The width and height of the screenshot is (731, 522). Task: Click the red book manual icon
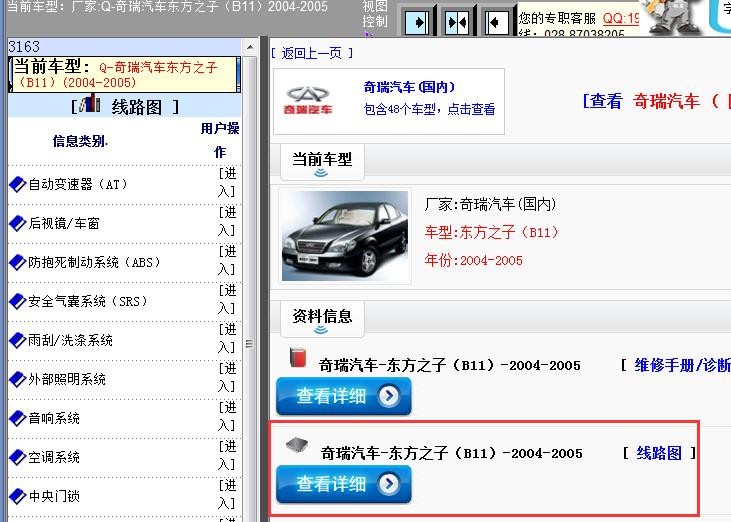point(298,357)
